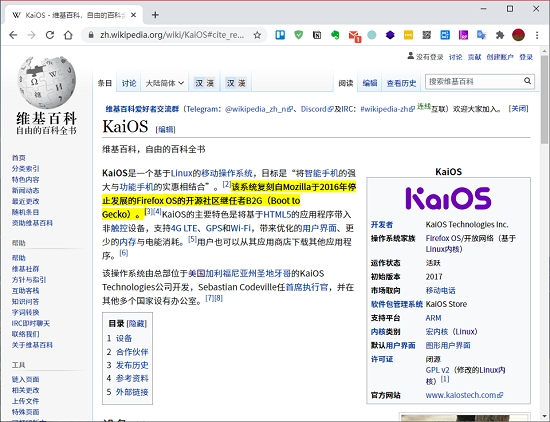
Task: Open 维基社群 in the sidebar
Action: [25, 269]
